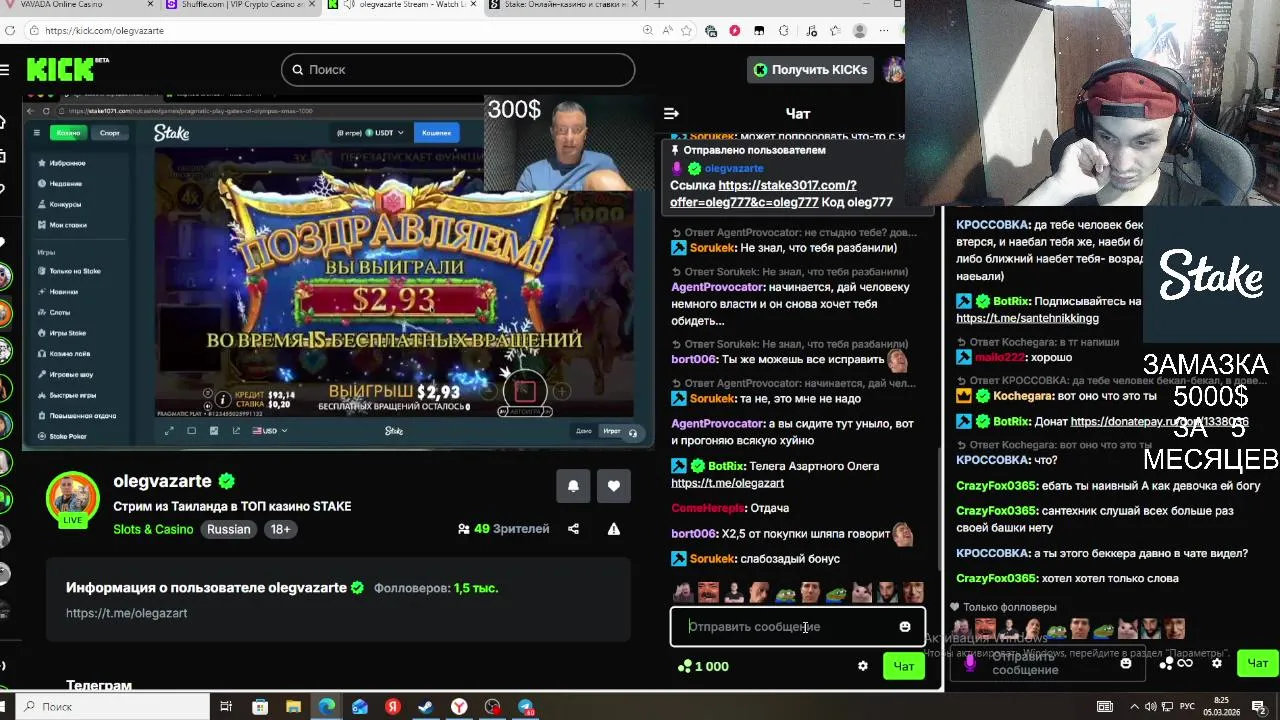The width and height of the screenshot is (1280, 720).
Task: Open the Windows notification center
Action: 1258,706
